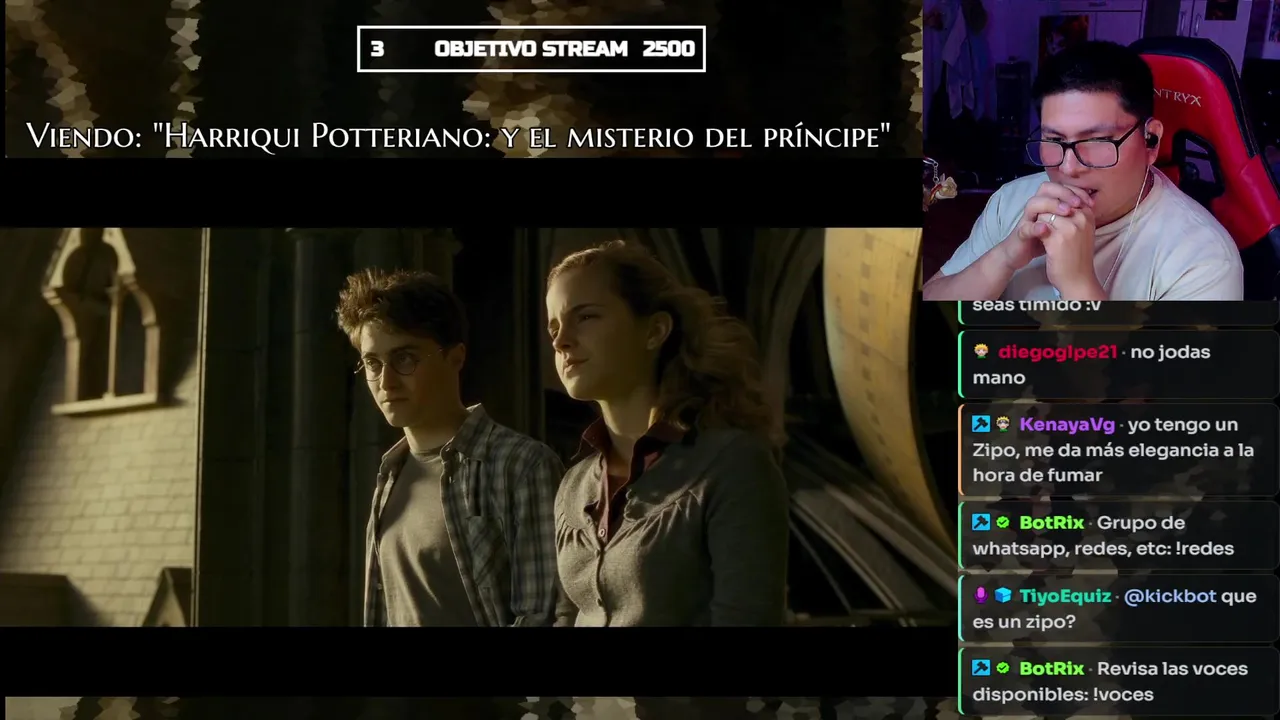Click the "Grupo de whatsapp, redes" message text

1103,536
